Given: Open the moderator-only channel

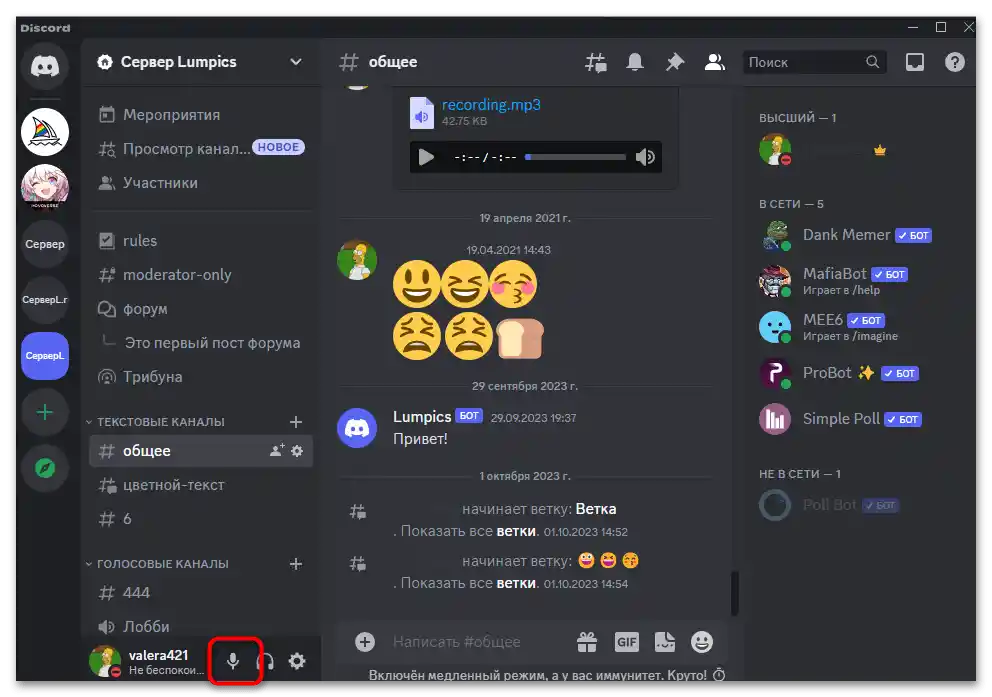Looking at the screenshot, I should coord(201,275).
